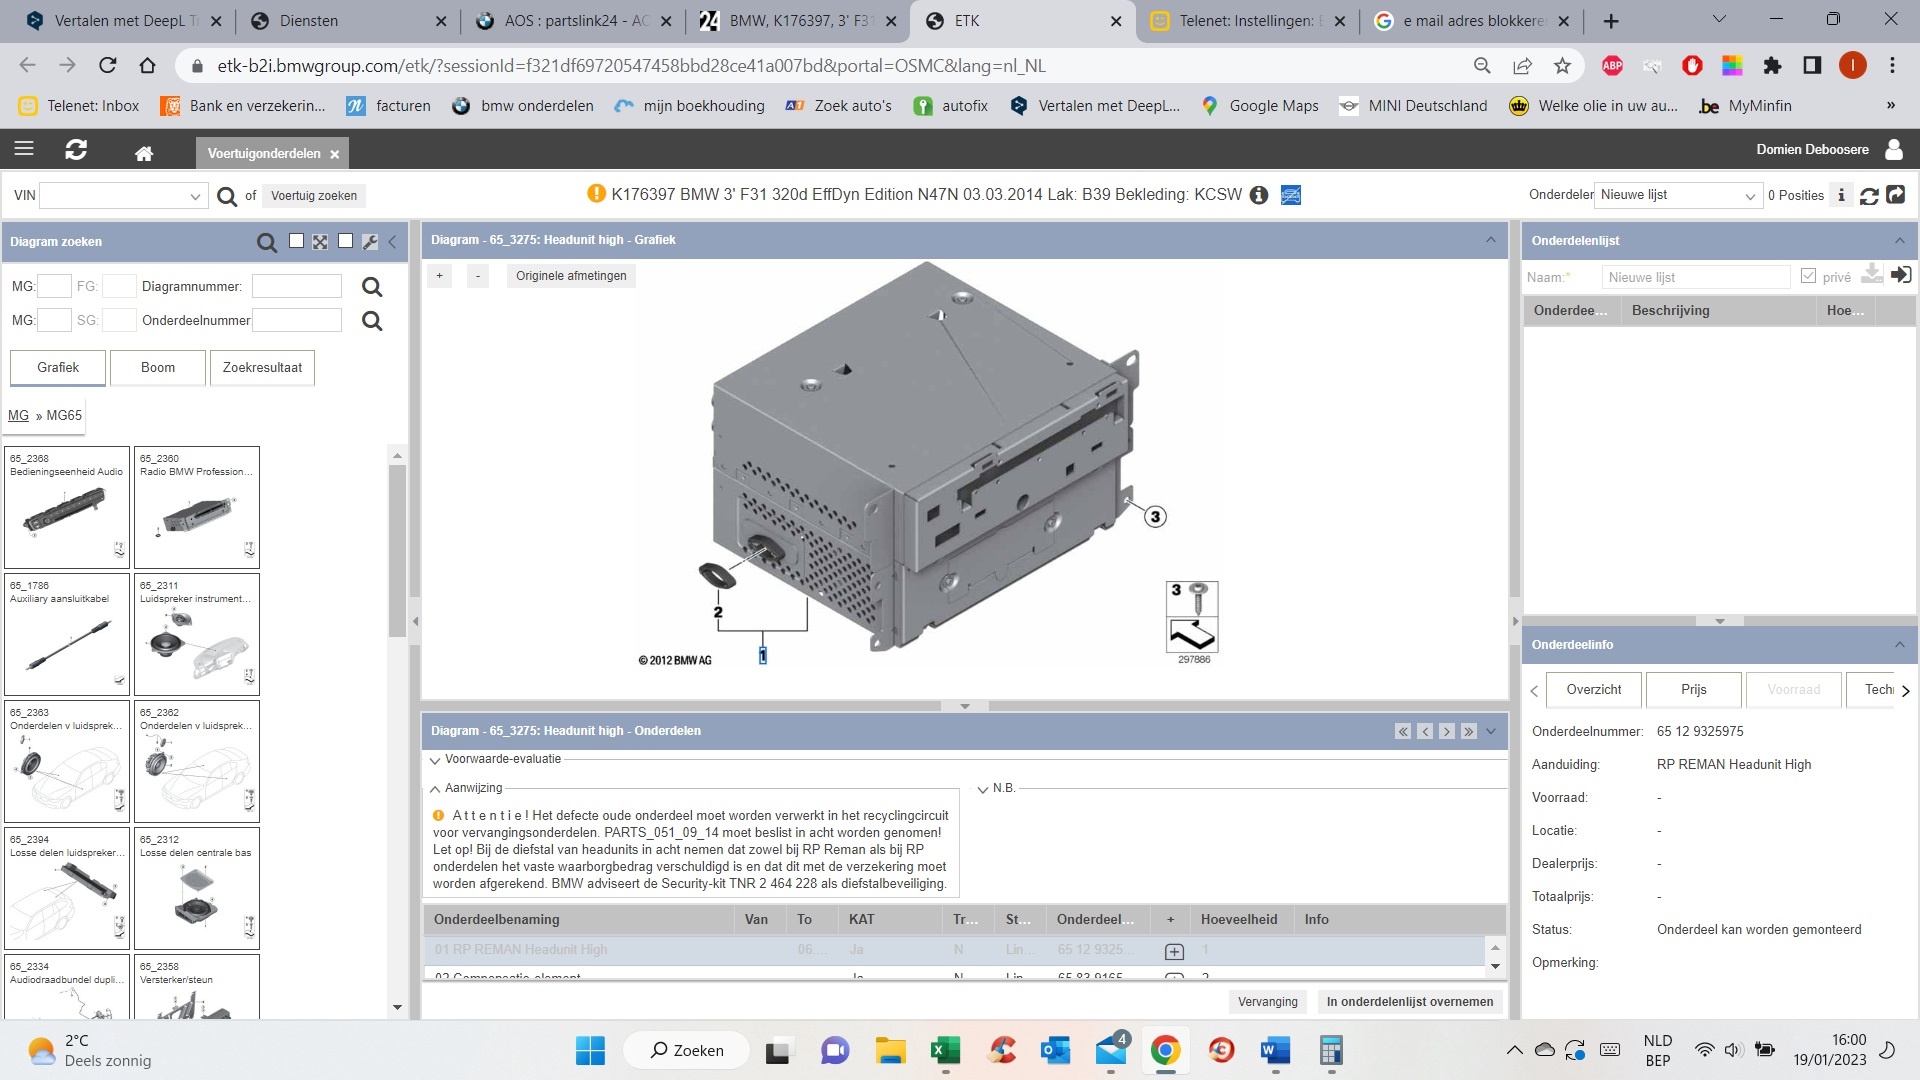
Task: Open the wrench settings in Diagram zoeken
Action: pos(370,242)
